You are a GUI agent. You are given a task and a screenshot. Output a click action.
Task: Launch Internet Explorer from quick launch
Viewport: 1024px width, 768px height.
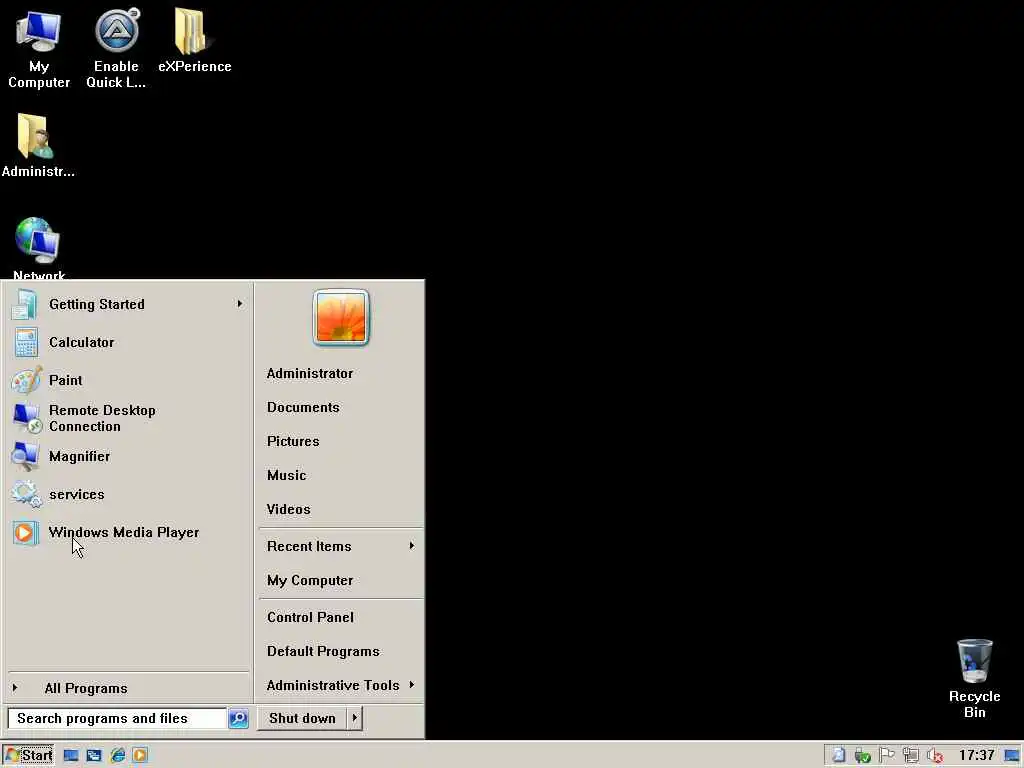tap(118, 756)
